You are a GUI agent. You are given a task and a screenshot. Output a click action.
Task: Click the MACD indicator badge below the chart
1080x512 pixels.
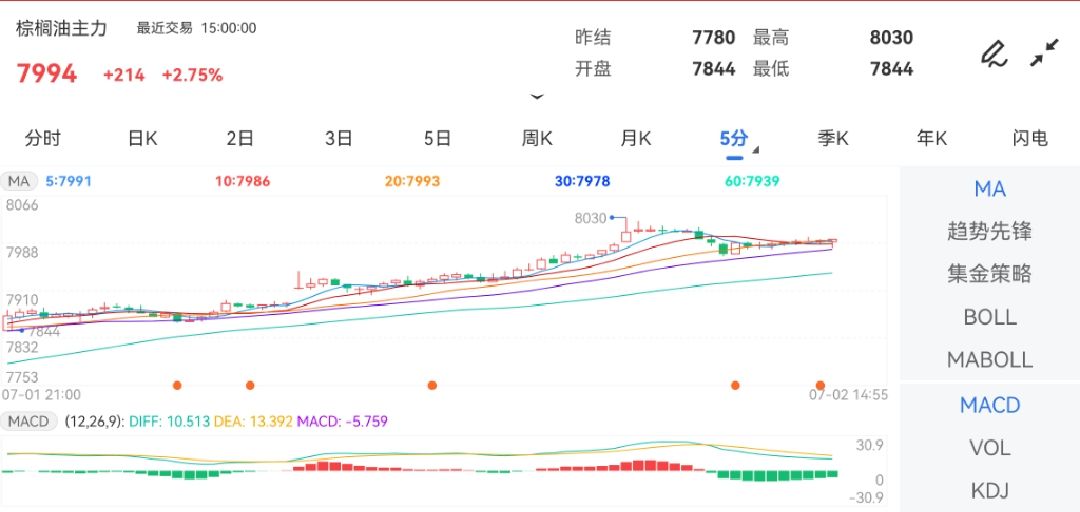(x=30, y=421)
